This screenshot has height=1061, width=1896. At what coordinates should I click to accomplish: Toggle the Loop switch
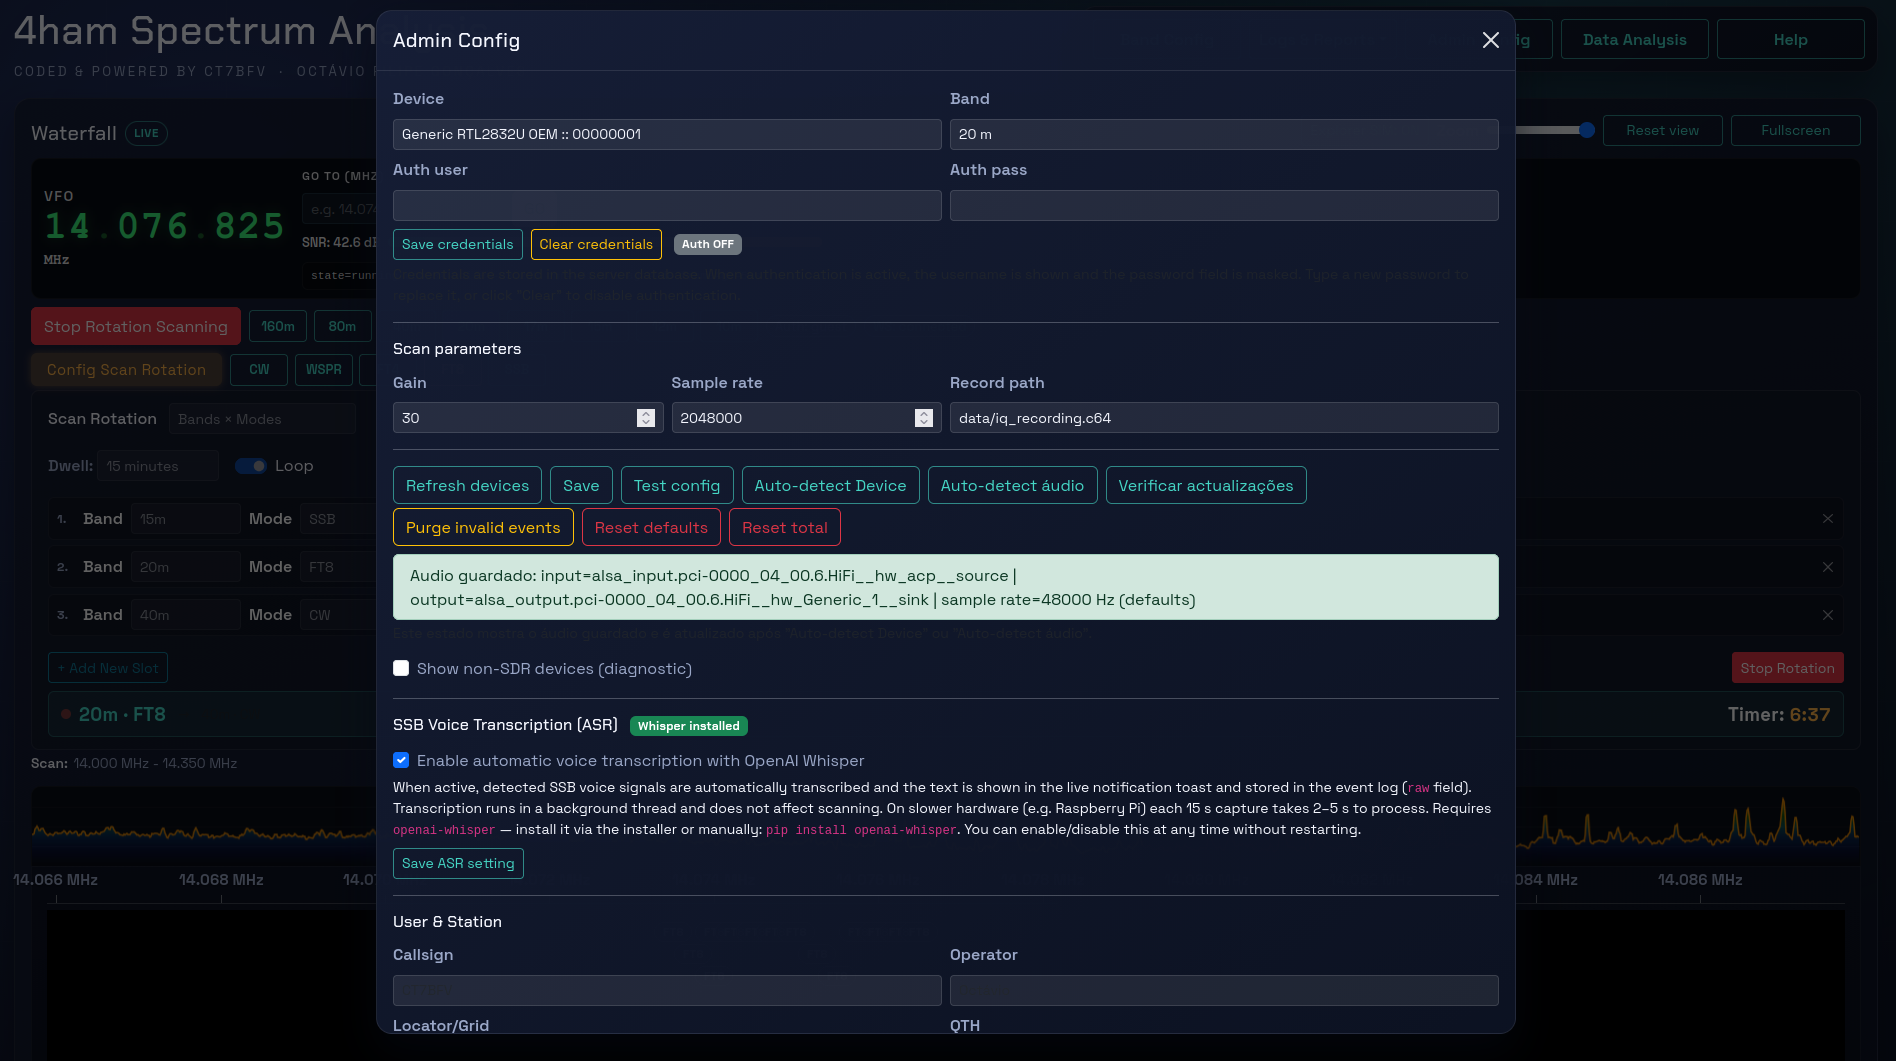pyautogui.click(x=251, y=466)
